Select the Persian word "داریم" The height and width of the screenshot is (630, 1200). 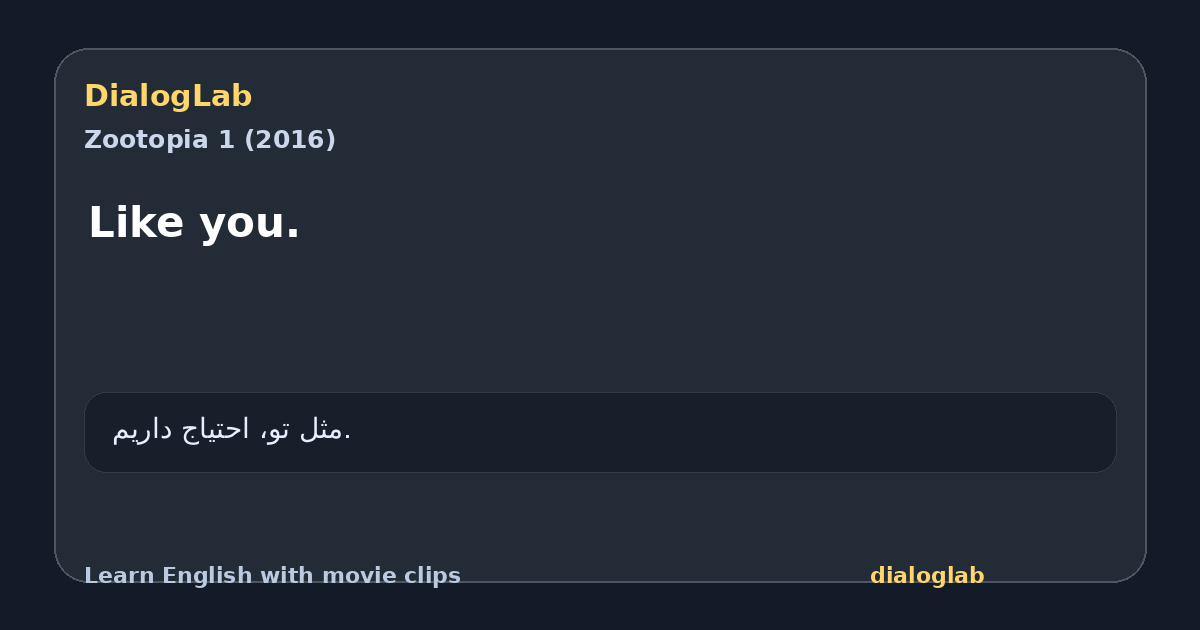pyautogui.click(x=143, y=431)
